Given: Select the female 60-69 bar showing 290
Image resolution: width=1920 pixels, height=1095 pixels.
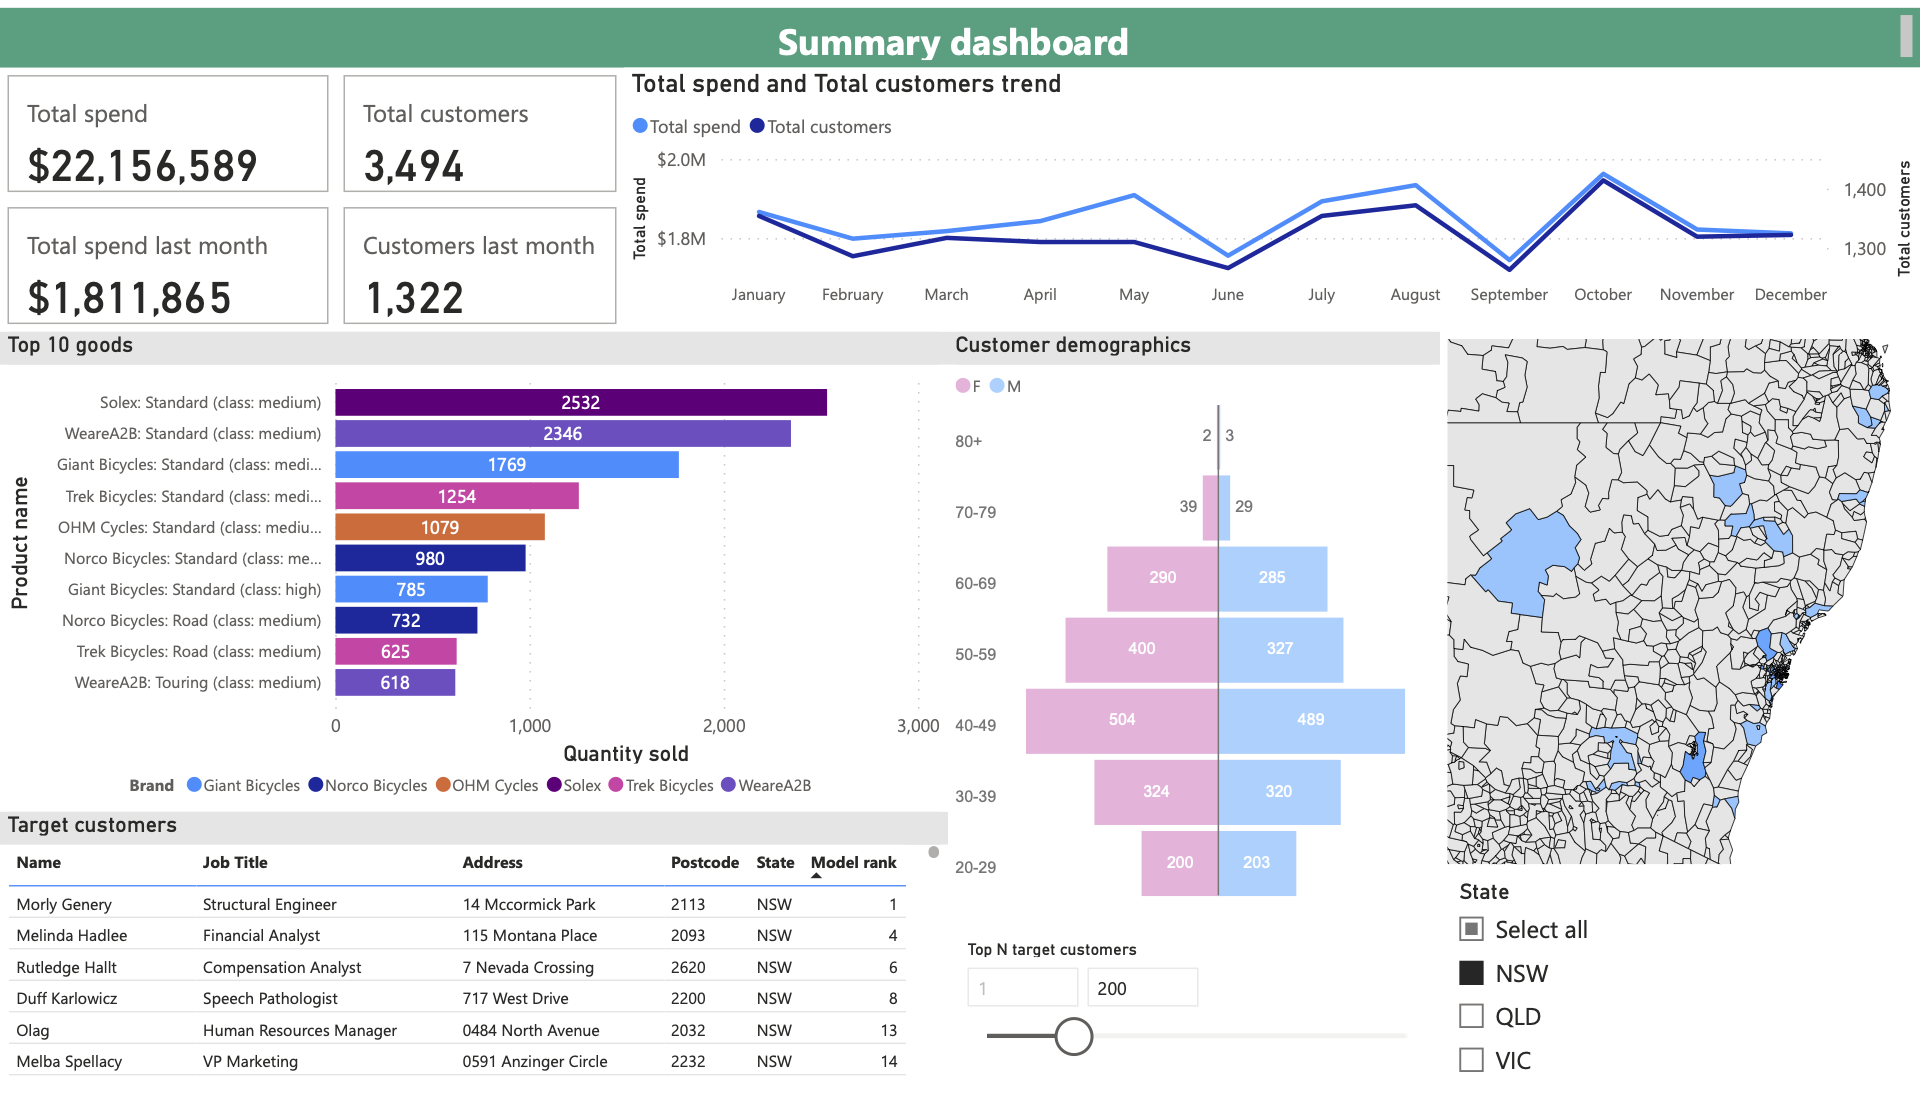Looking at the screenshot, I should (x=1163, y=578).
